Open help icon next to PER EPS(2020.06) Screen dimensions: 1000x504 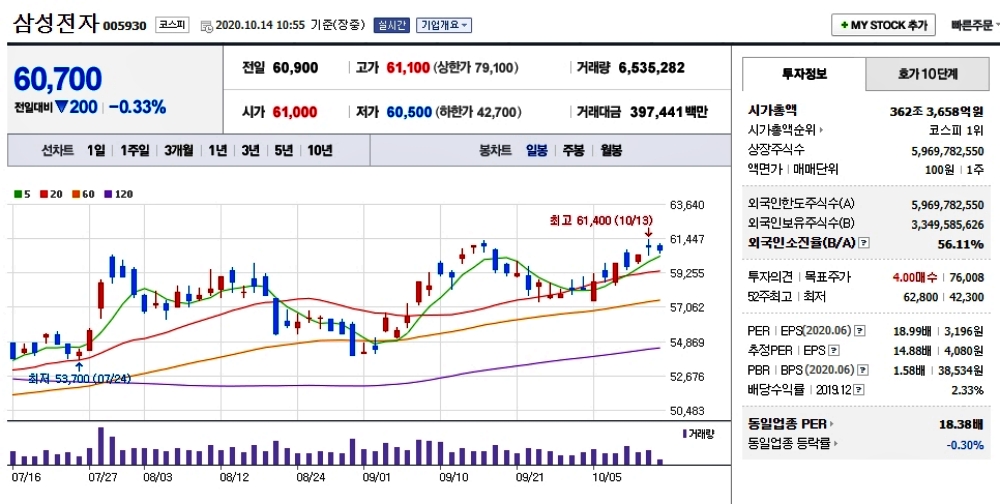860,330
